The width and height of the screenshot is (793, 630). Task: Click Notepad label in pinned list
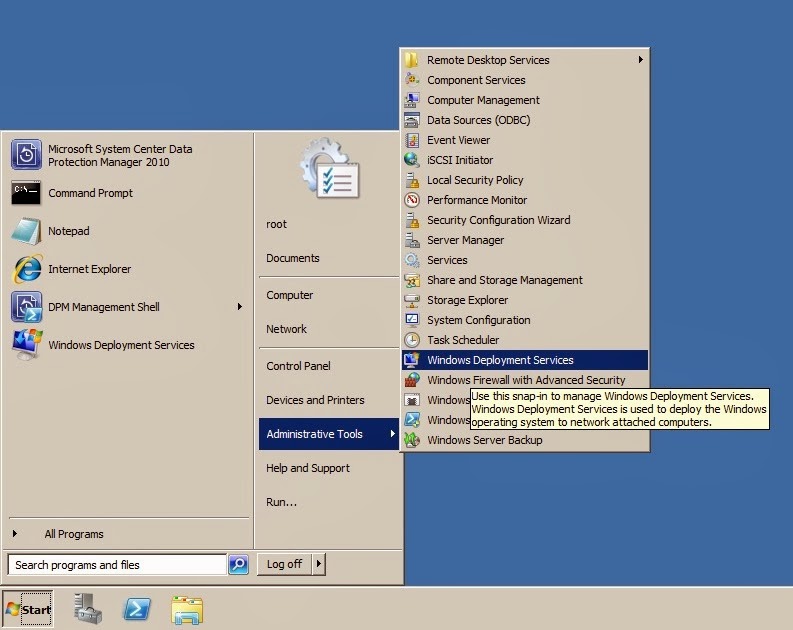click(69, 231)
